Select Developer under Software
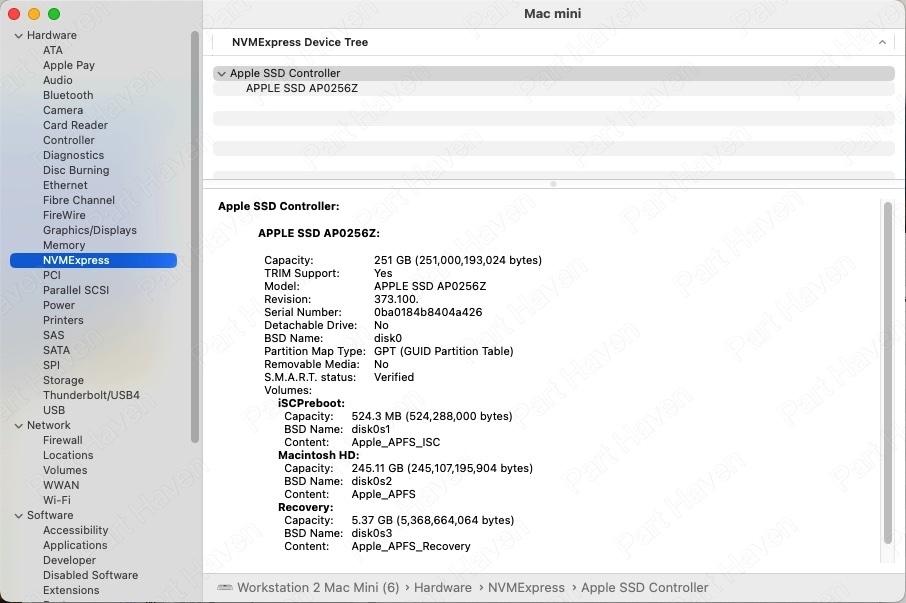The height and width of the screenshot is (603, 906). [69, 561]
